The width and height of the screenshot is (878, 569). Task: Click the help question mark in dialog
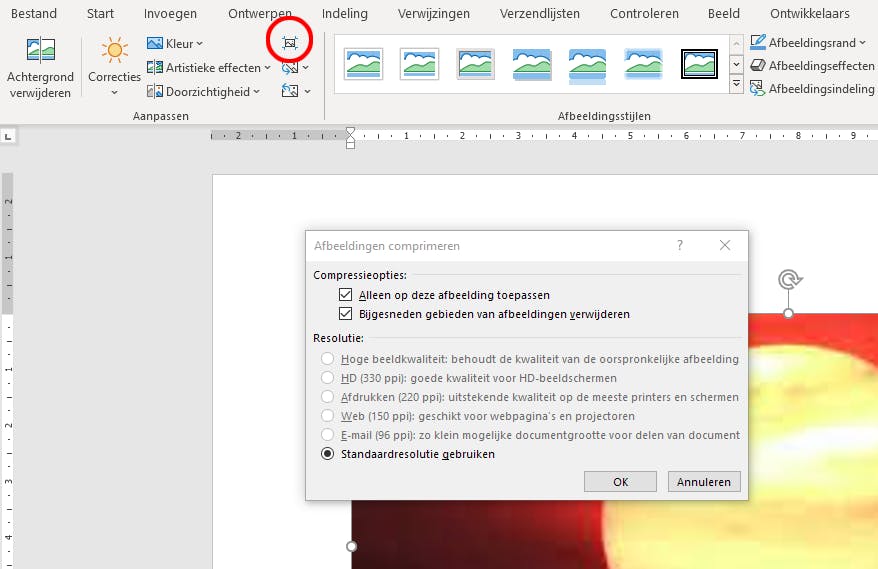(680, 245)
